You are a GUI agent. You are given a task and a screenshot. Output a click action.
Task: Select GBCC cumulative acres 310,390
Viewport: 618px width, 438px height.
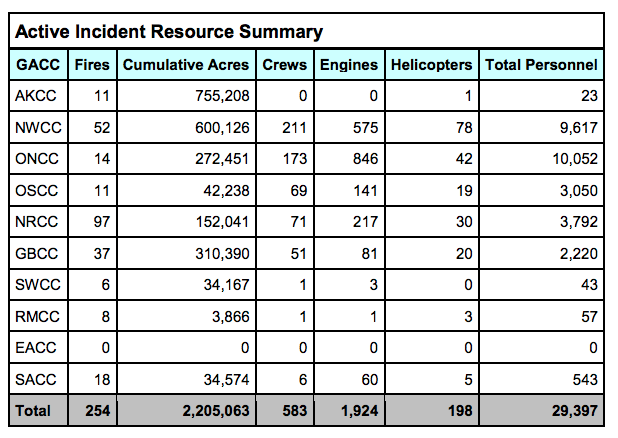pyautogui.click(x=223, y=253)
